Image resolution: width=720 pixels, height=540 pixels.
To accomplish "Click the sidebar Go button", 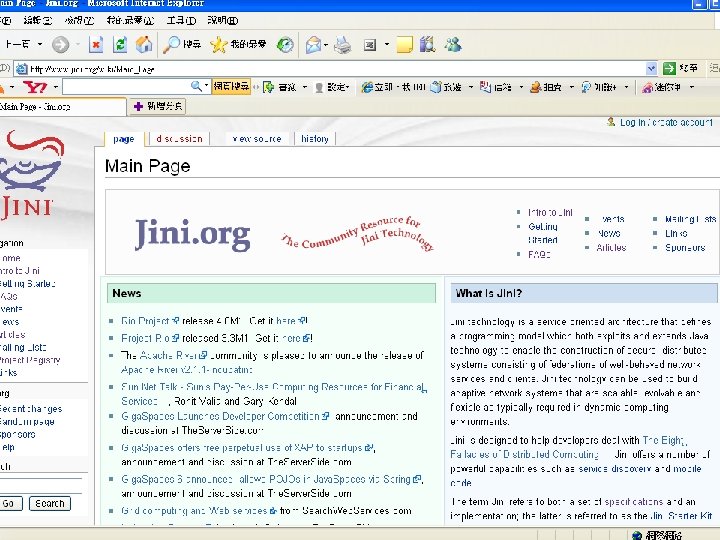I will click(8, 503).
